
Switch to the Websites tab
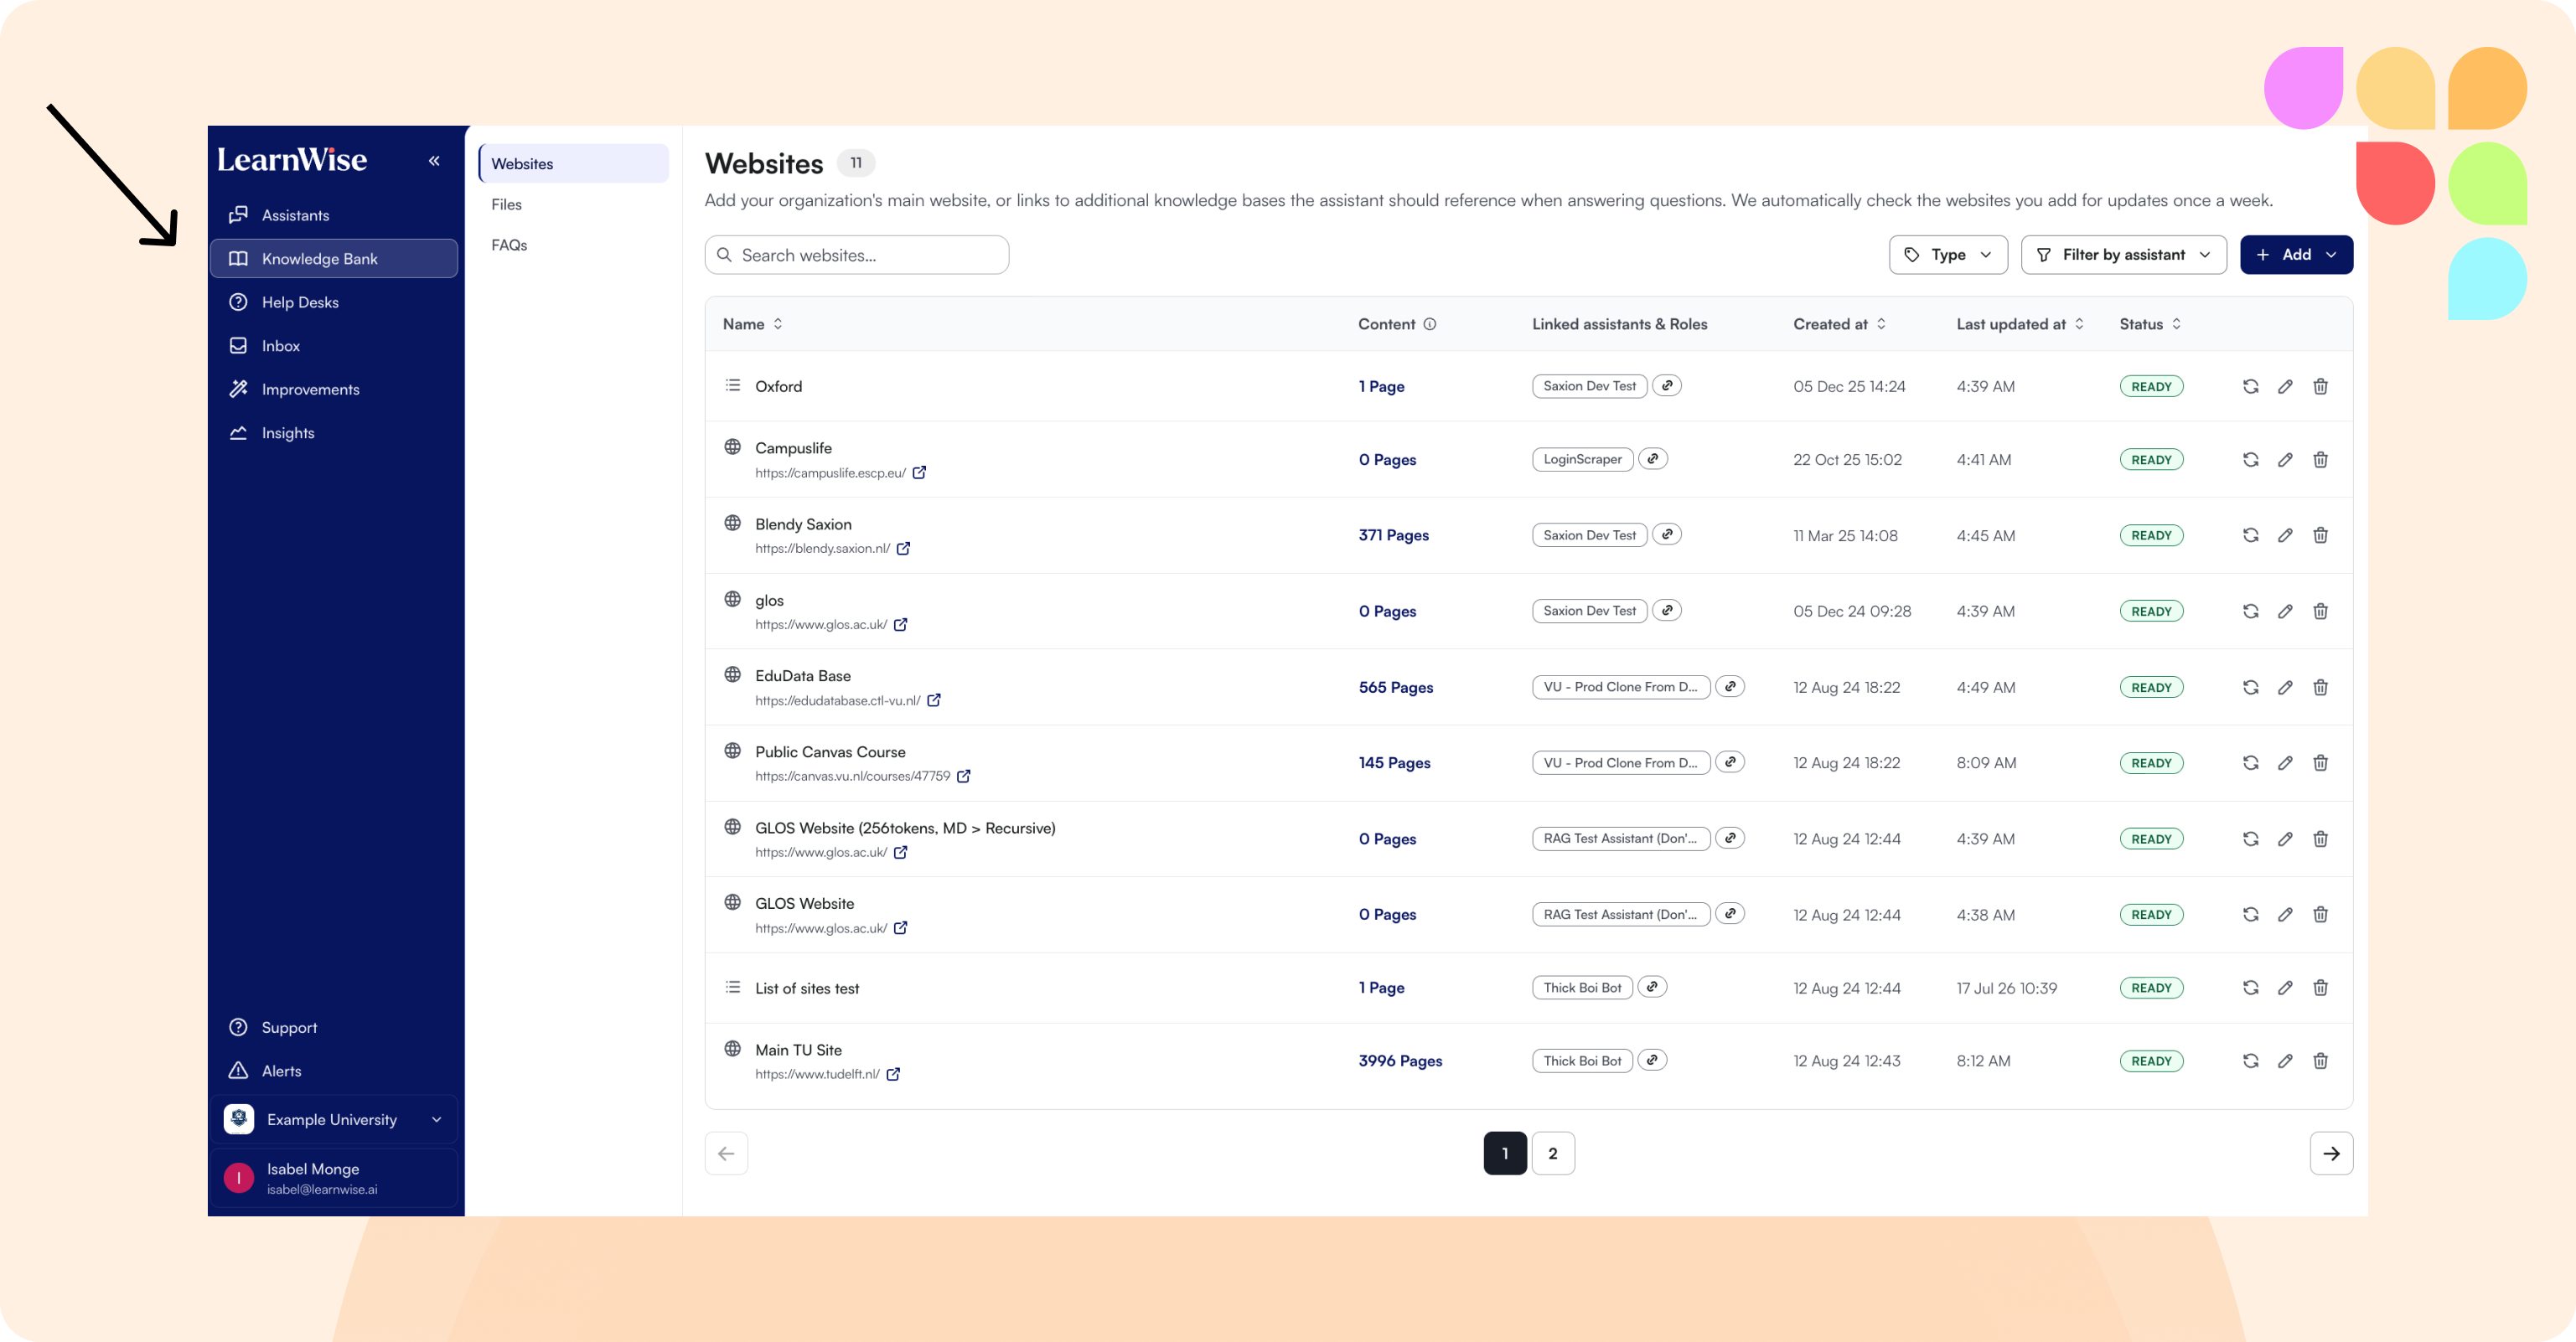pos(573,164)
